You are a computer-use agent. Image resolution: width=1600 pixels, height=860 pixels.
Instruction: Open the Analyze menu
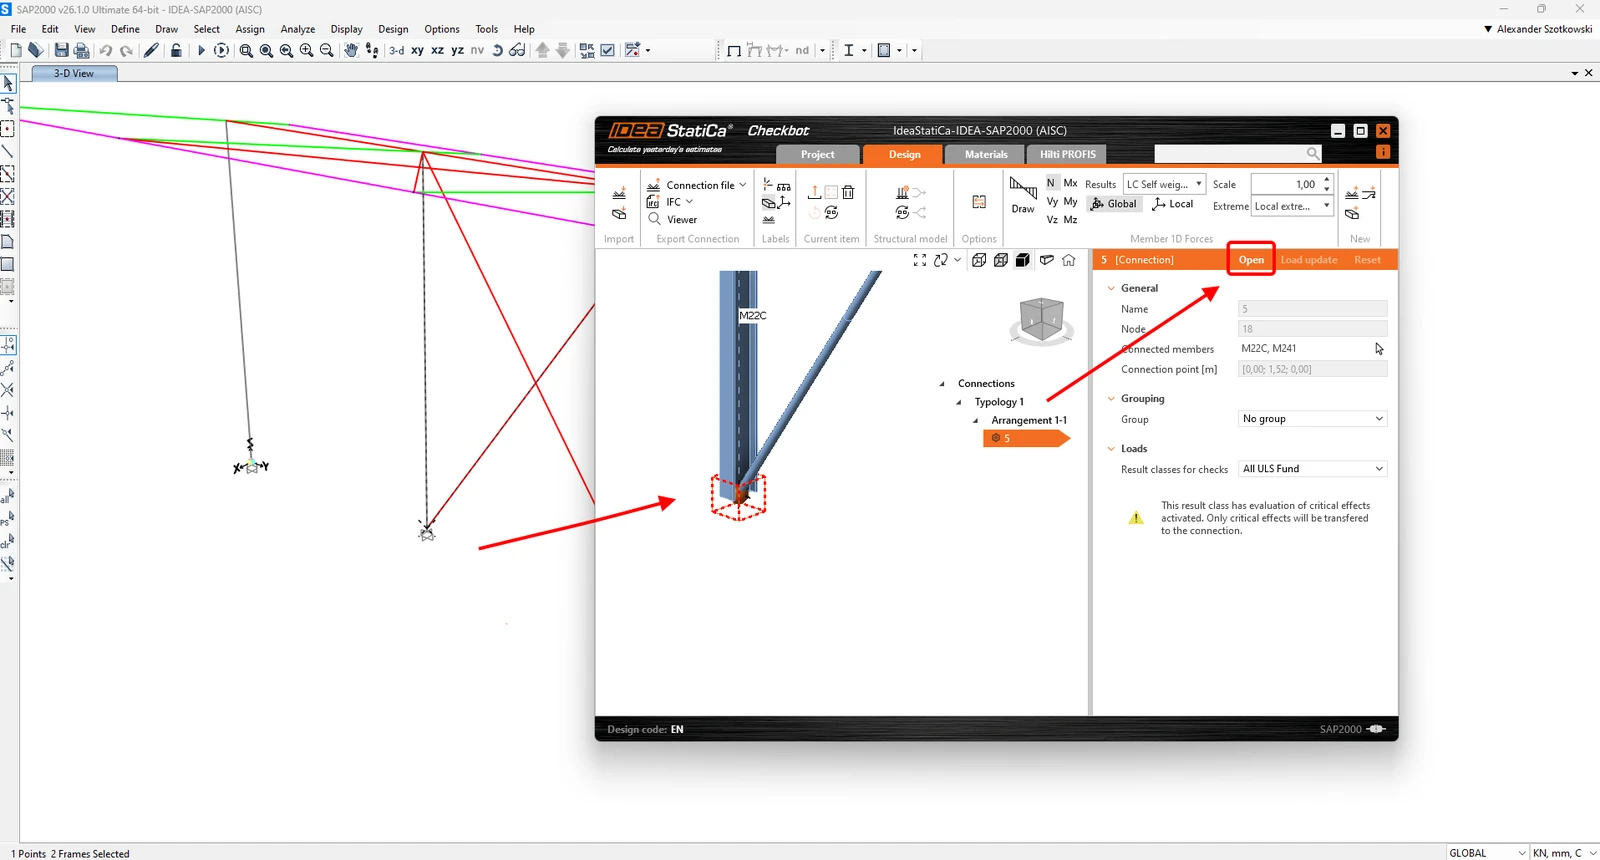coord(298,29)
